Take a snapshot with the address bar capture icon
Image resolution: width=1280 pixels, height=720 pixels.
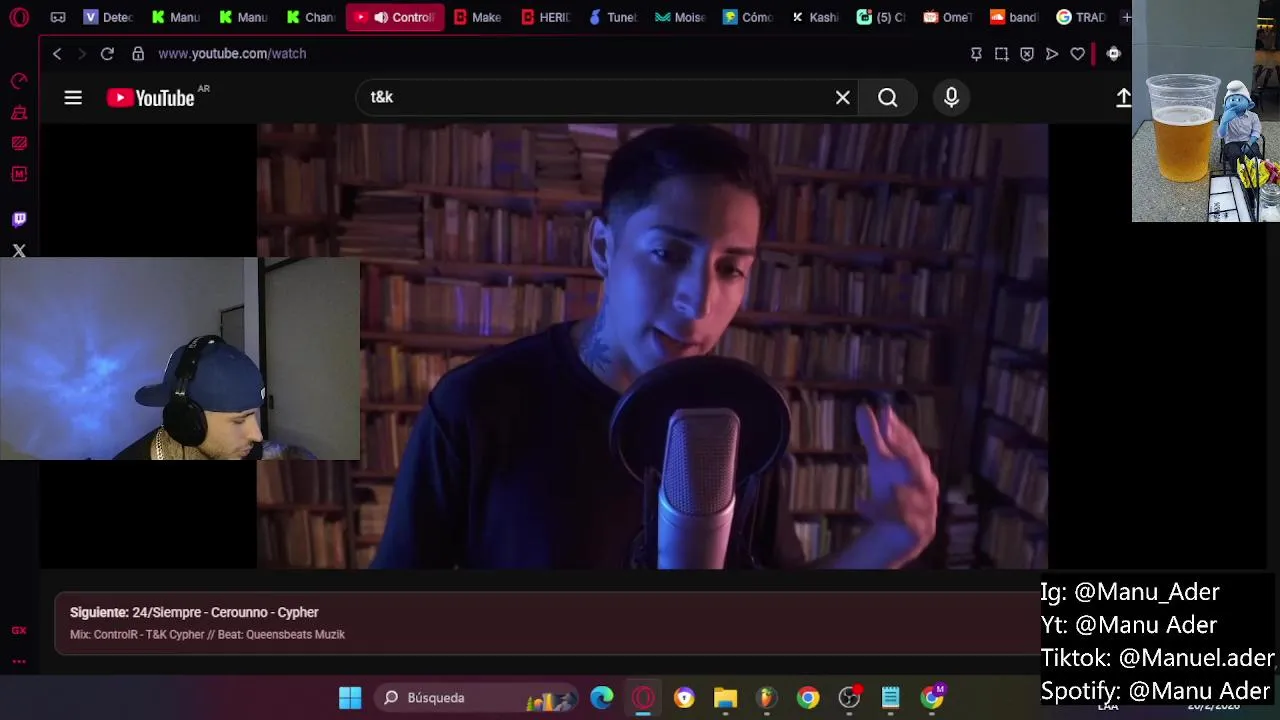point(1001,54)
